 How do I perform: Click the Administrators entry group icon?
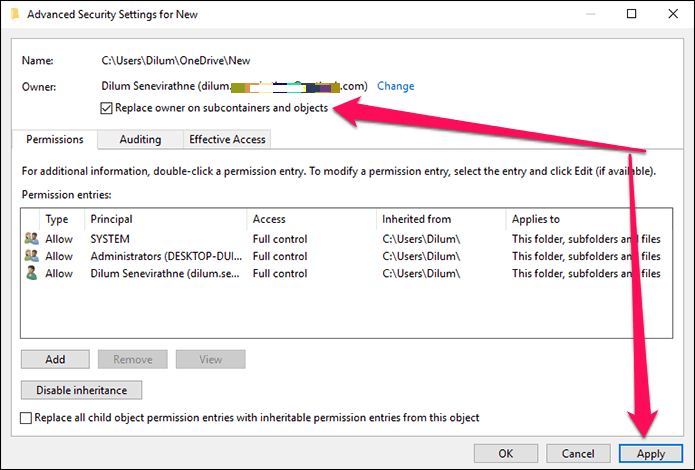tap(31, 256)
